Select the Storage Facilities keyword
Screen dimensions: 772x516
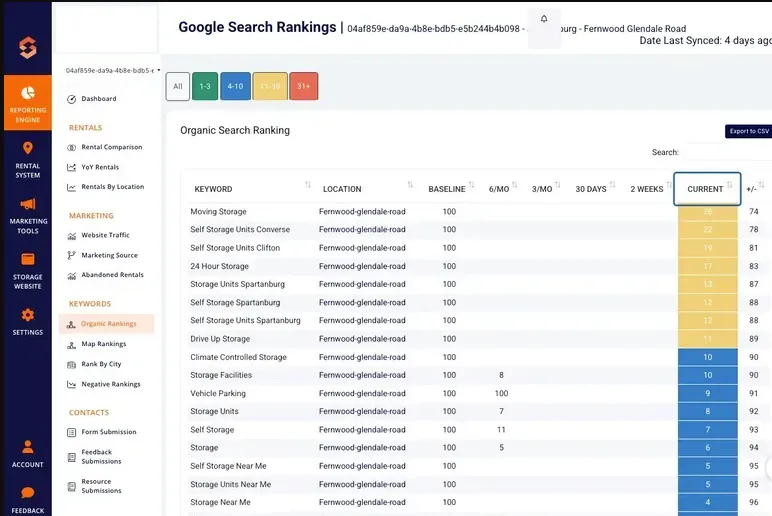point(221,375)
